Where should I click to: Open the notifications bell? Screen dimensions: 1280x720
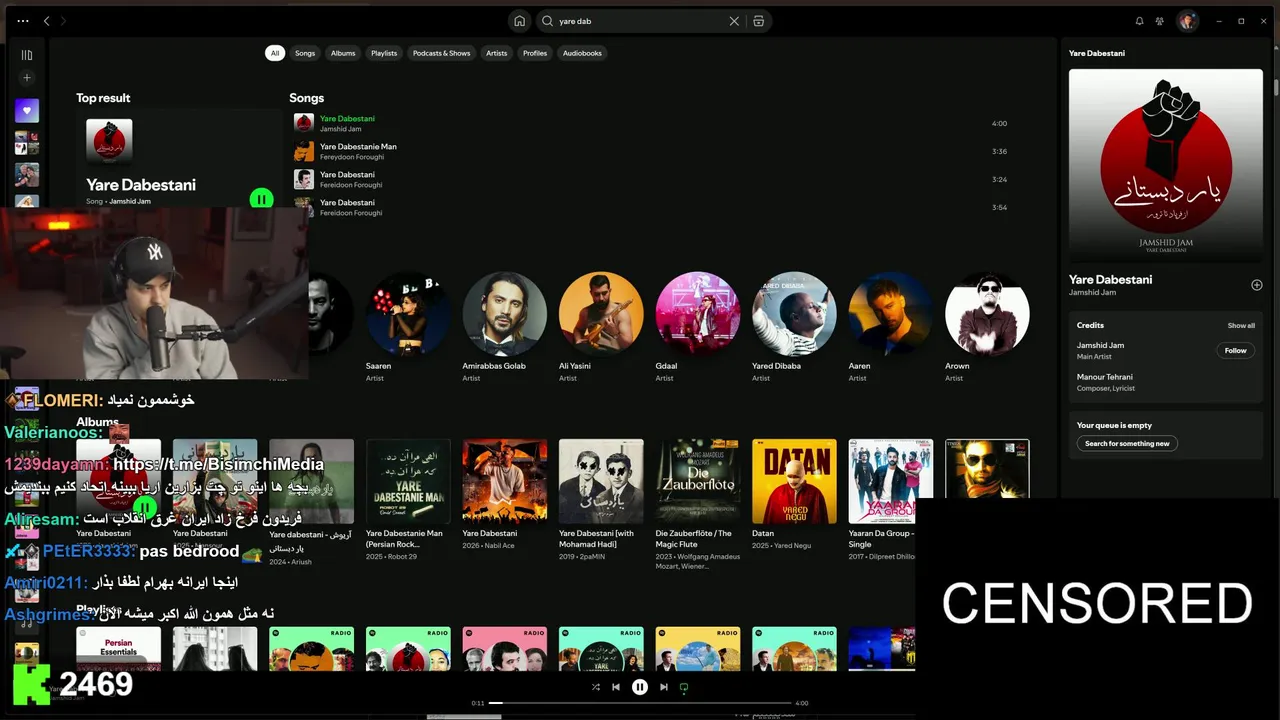[x=1139, y=21]
